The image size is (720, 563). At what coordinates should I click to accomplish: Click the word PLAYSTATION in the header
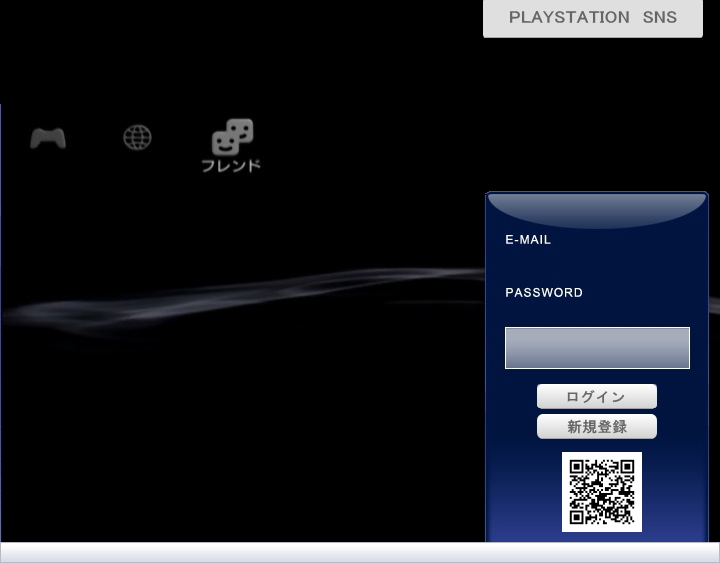click(x=569, y=17)
